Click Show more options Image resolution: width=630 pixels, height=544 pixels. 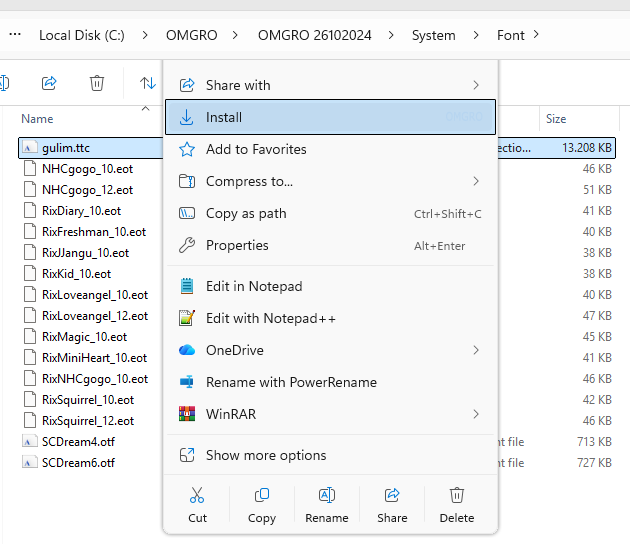point(265,455)
